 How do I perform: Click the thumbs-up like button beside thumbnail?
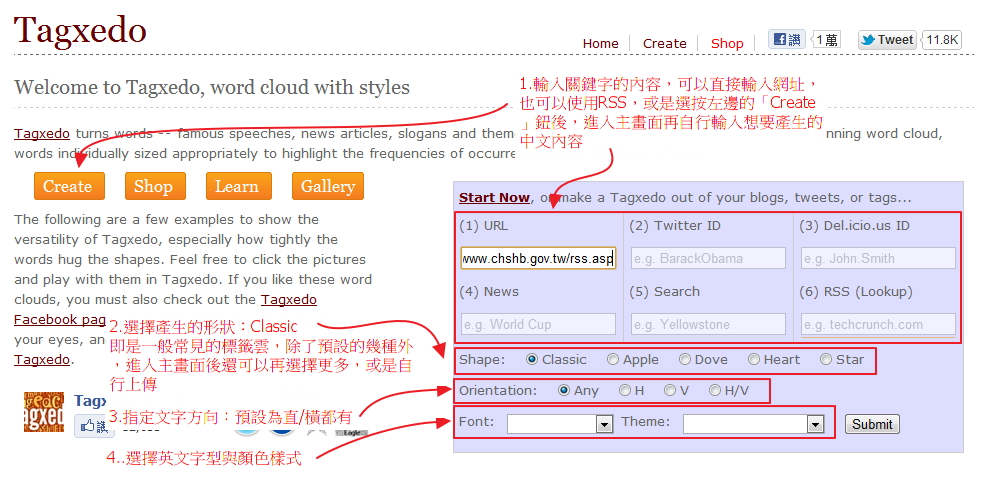tap(94, 426)
